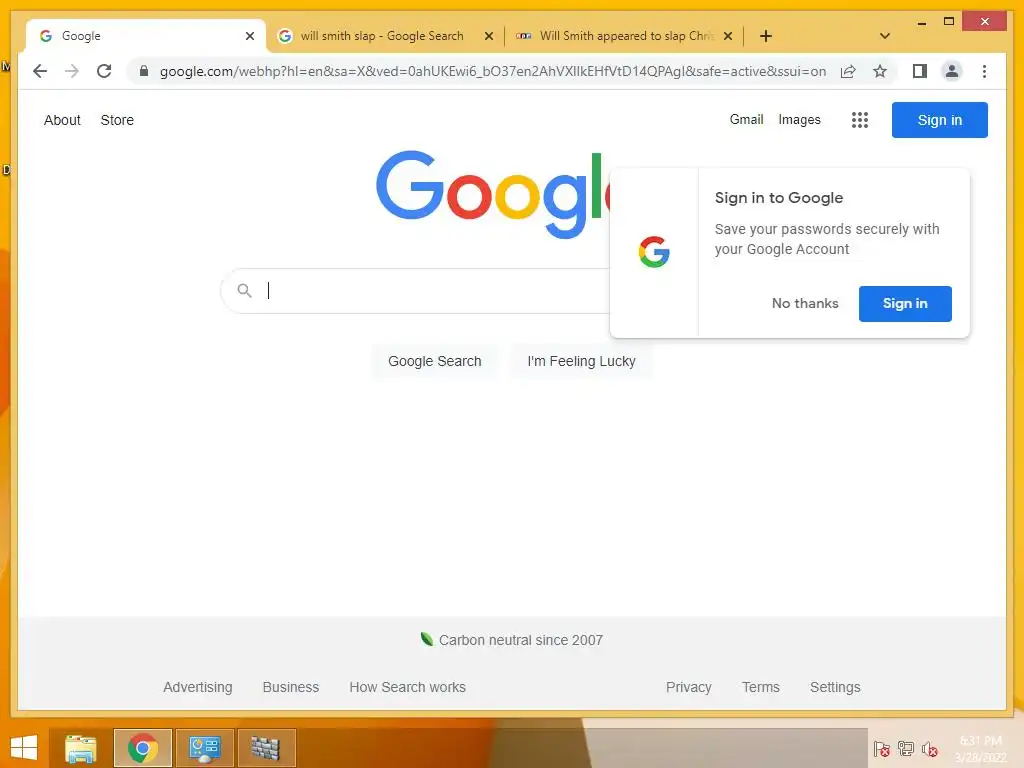Open File Explorer from the taskbar
This screenshot has width=1024, height=768.
(x=81, y=748)
